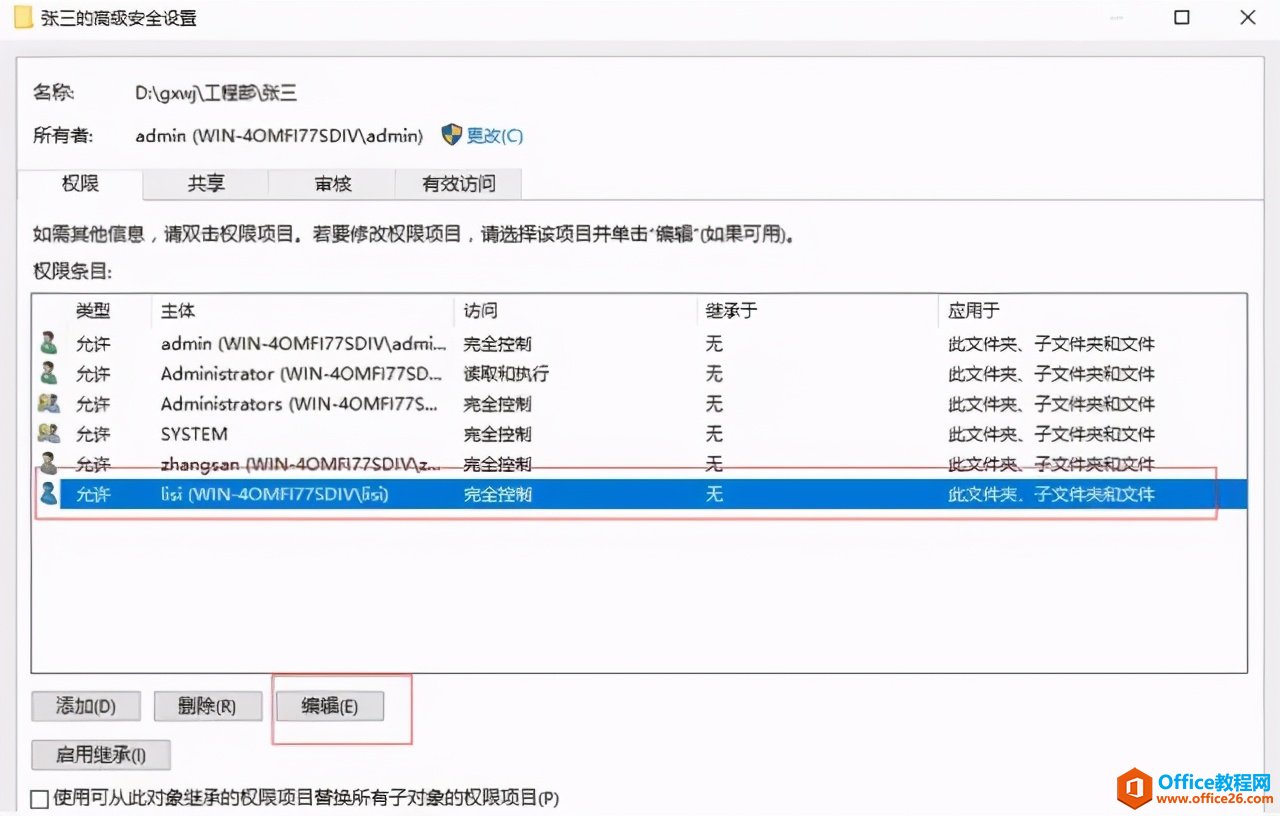The width and height of the screenshot is (1280, 816).
Task: Open the 审核 tab
Action: click(332, 184)
